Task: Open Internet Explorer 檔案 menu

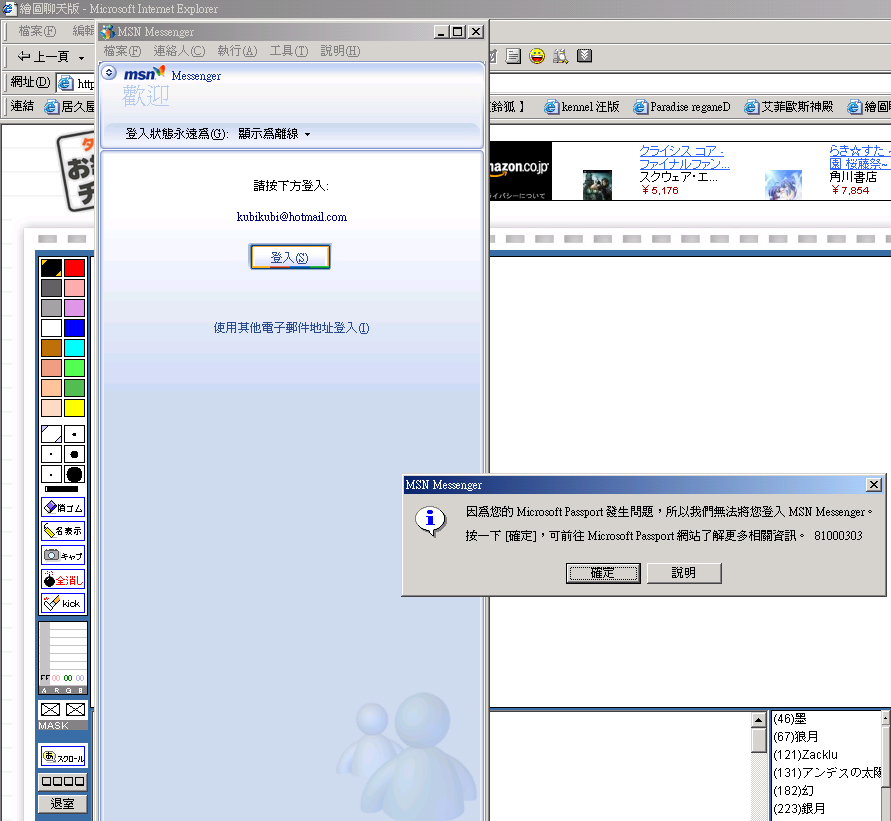Action: [x=37, y=31]
